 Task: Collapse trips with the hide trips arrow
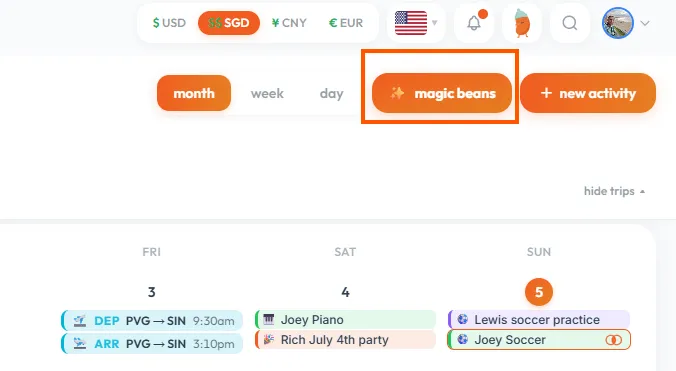(642, 191)
